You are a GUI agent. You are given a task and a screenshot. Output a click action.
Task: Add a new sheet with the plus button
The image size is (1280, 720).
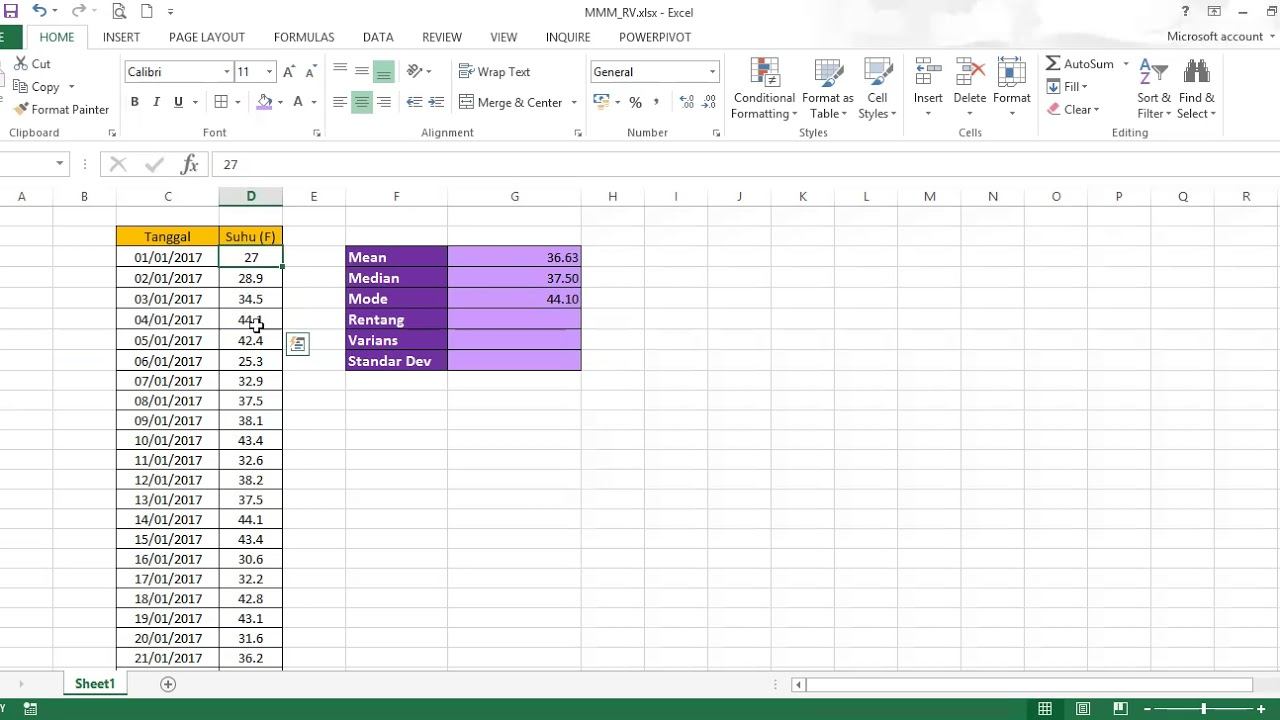pos(168,684)
